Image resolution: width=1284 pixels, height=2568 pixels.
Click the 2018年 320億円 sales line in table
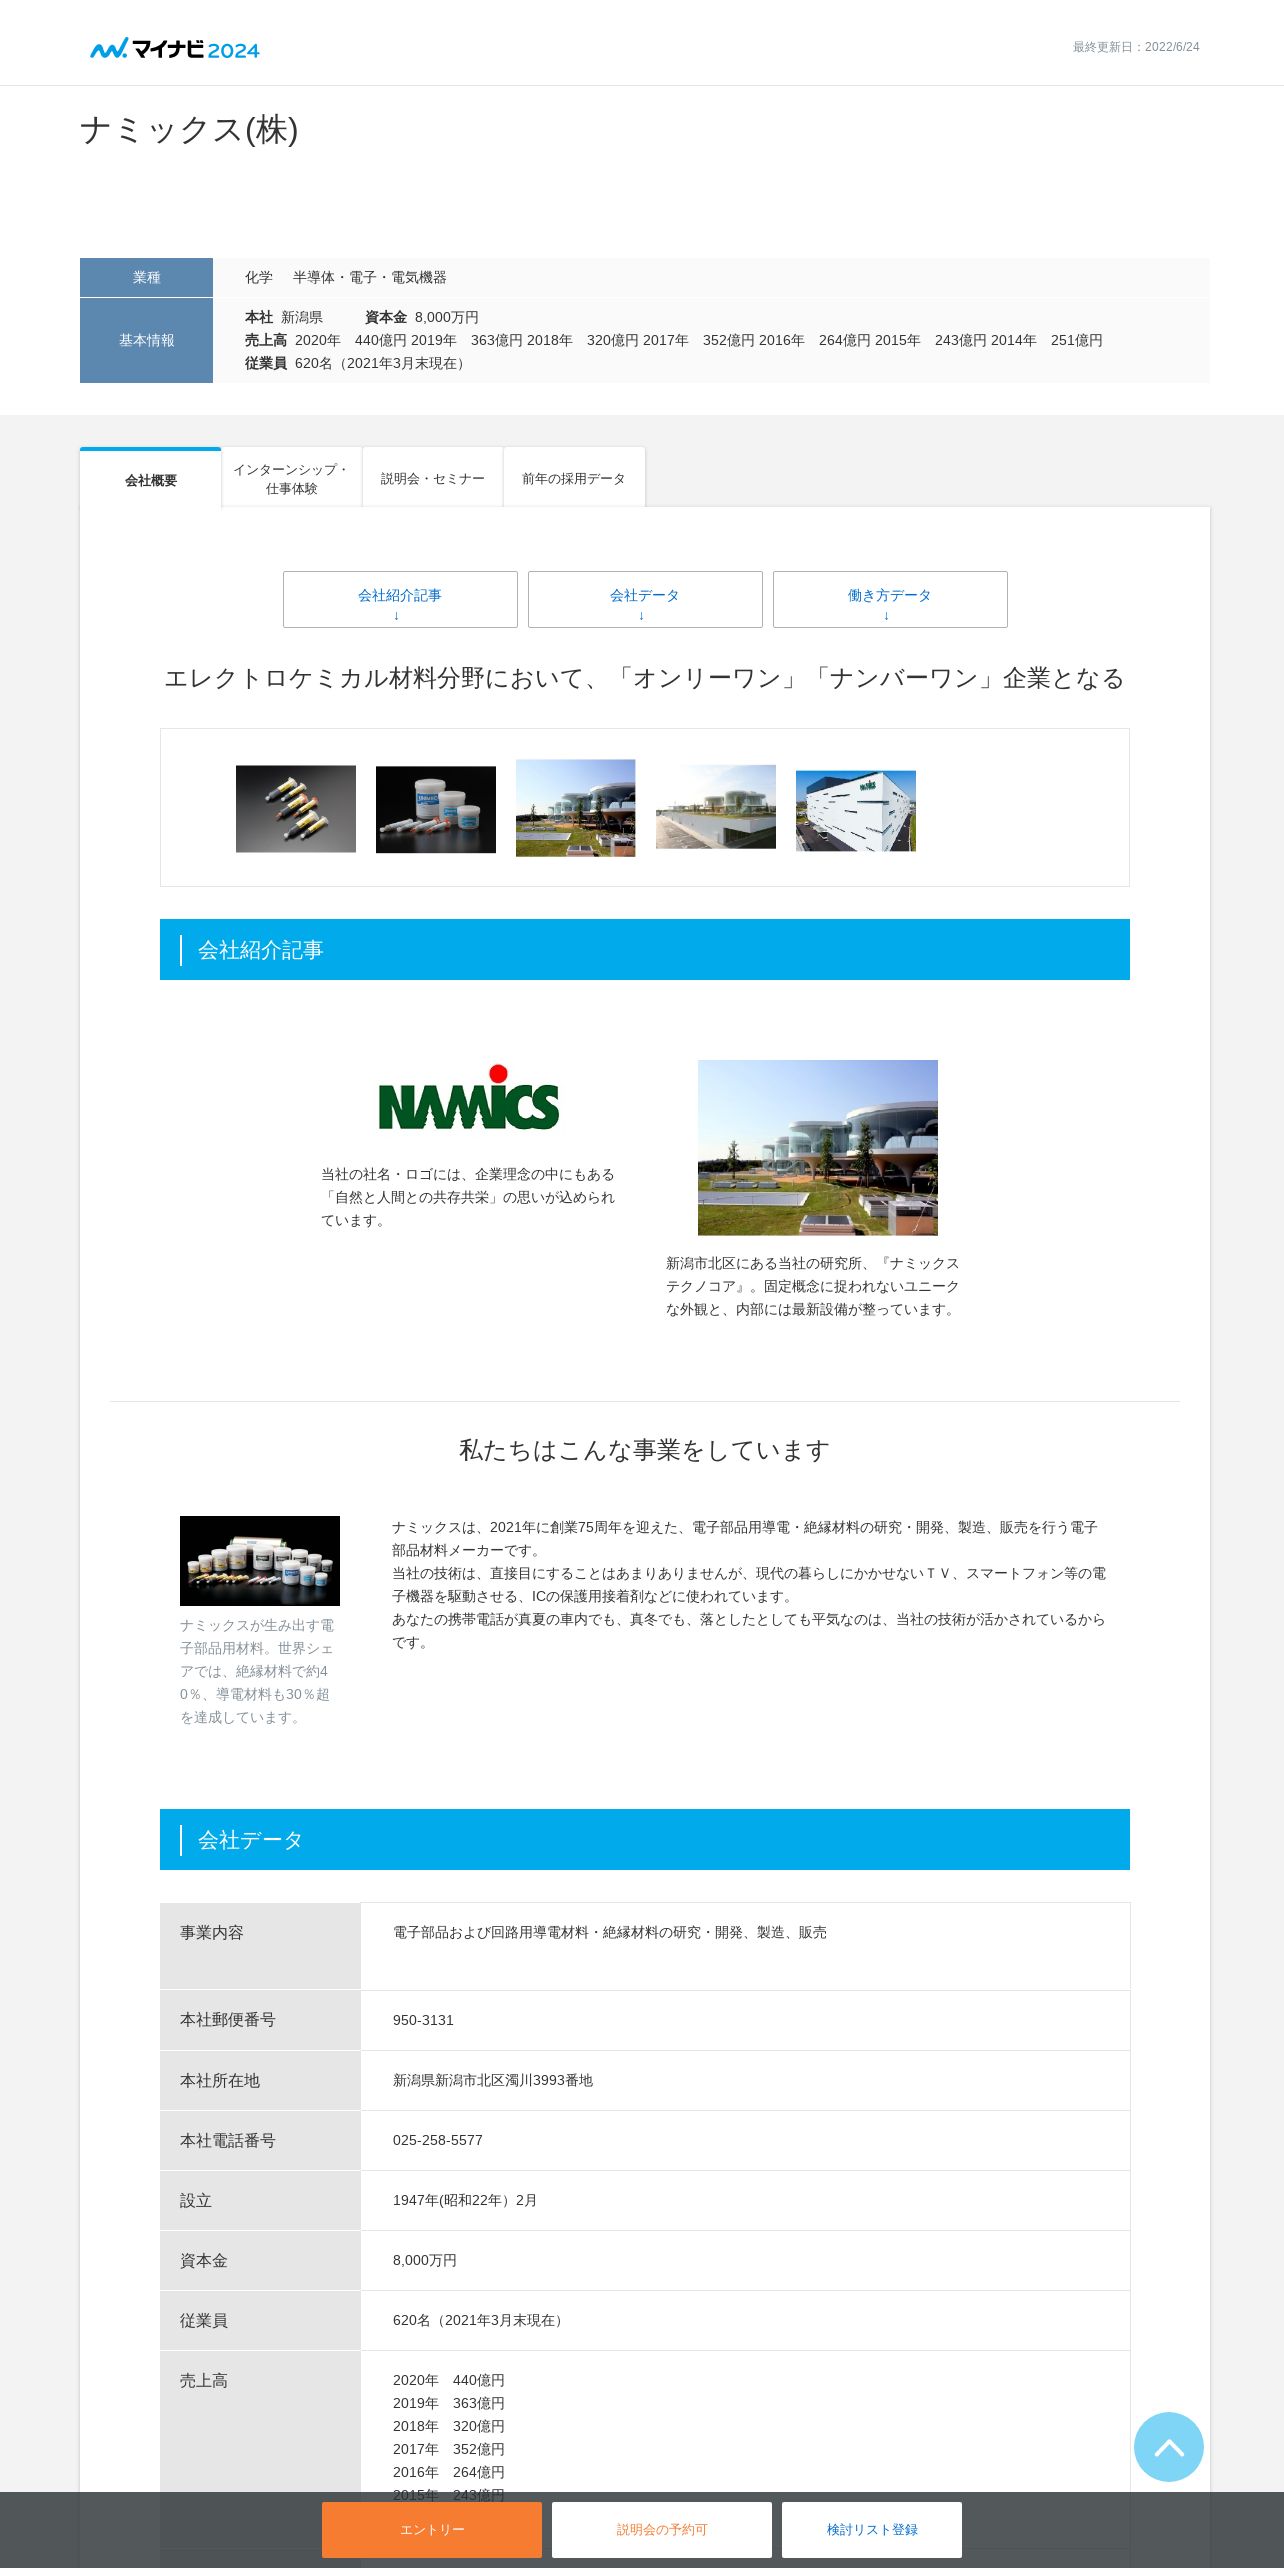tap(449, 2426)
